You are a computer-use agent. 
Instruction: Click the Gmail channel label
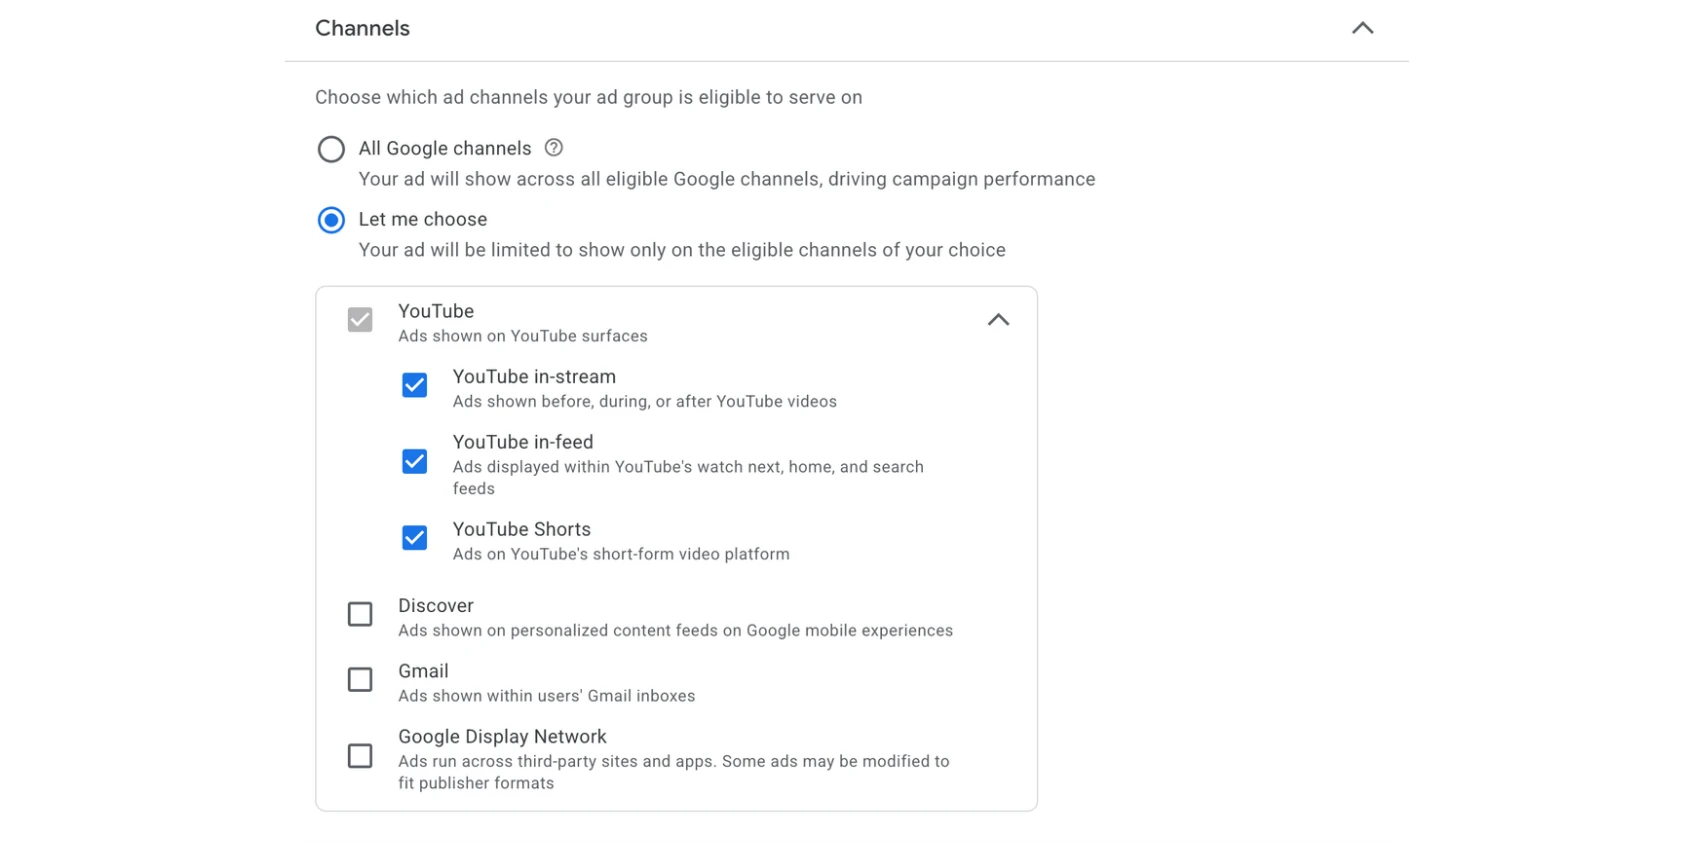click(x=423, y=671)
